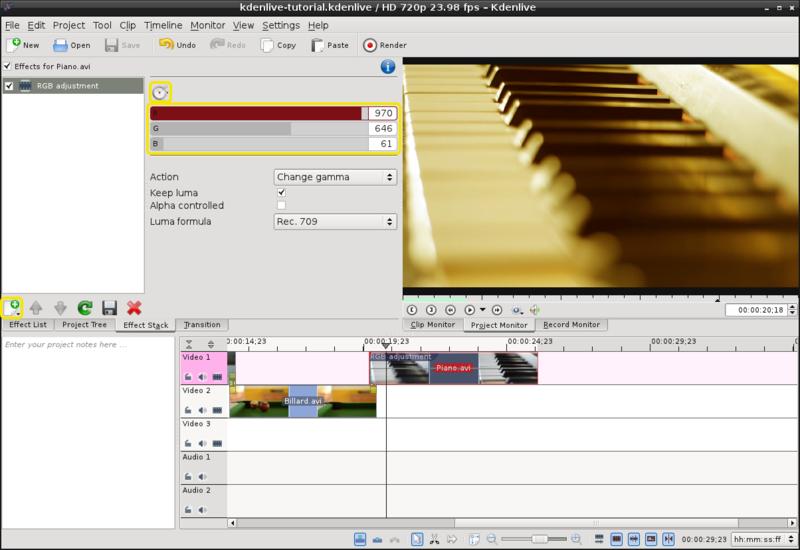Switch to the Clip Monitor tab
The image size is (800, 550).
pyautogui.click(x=433, y=324)
